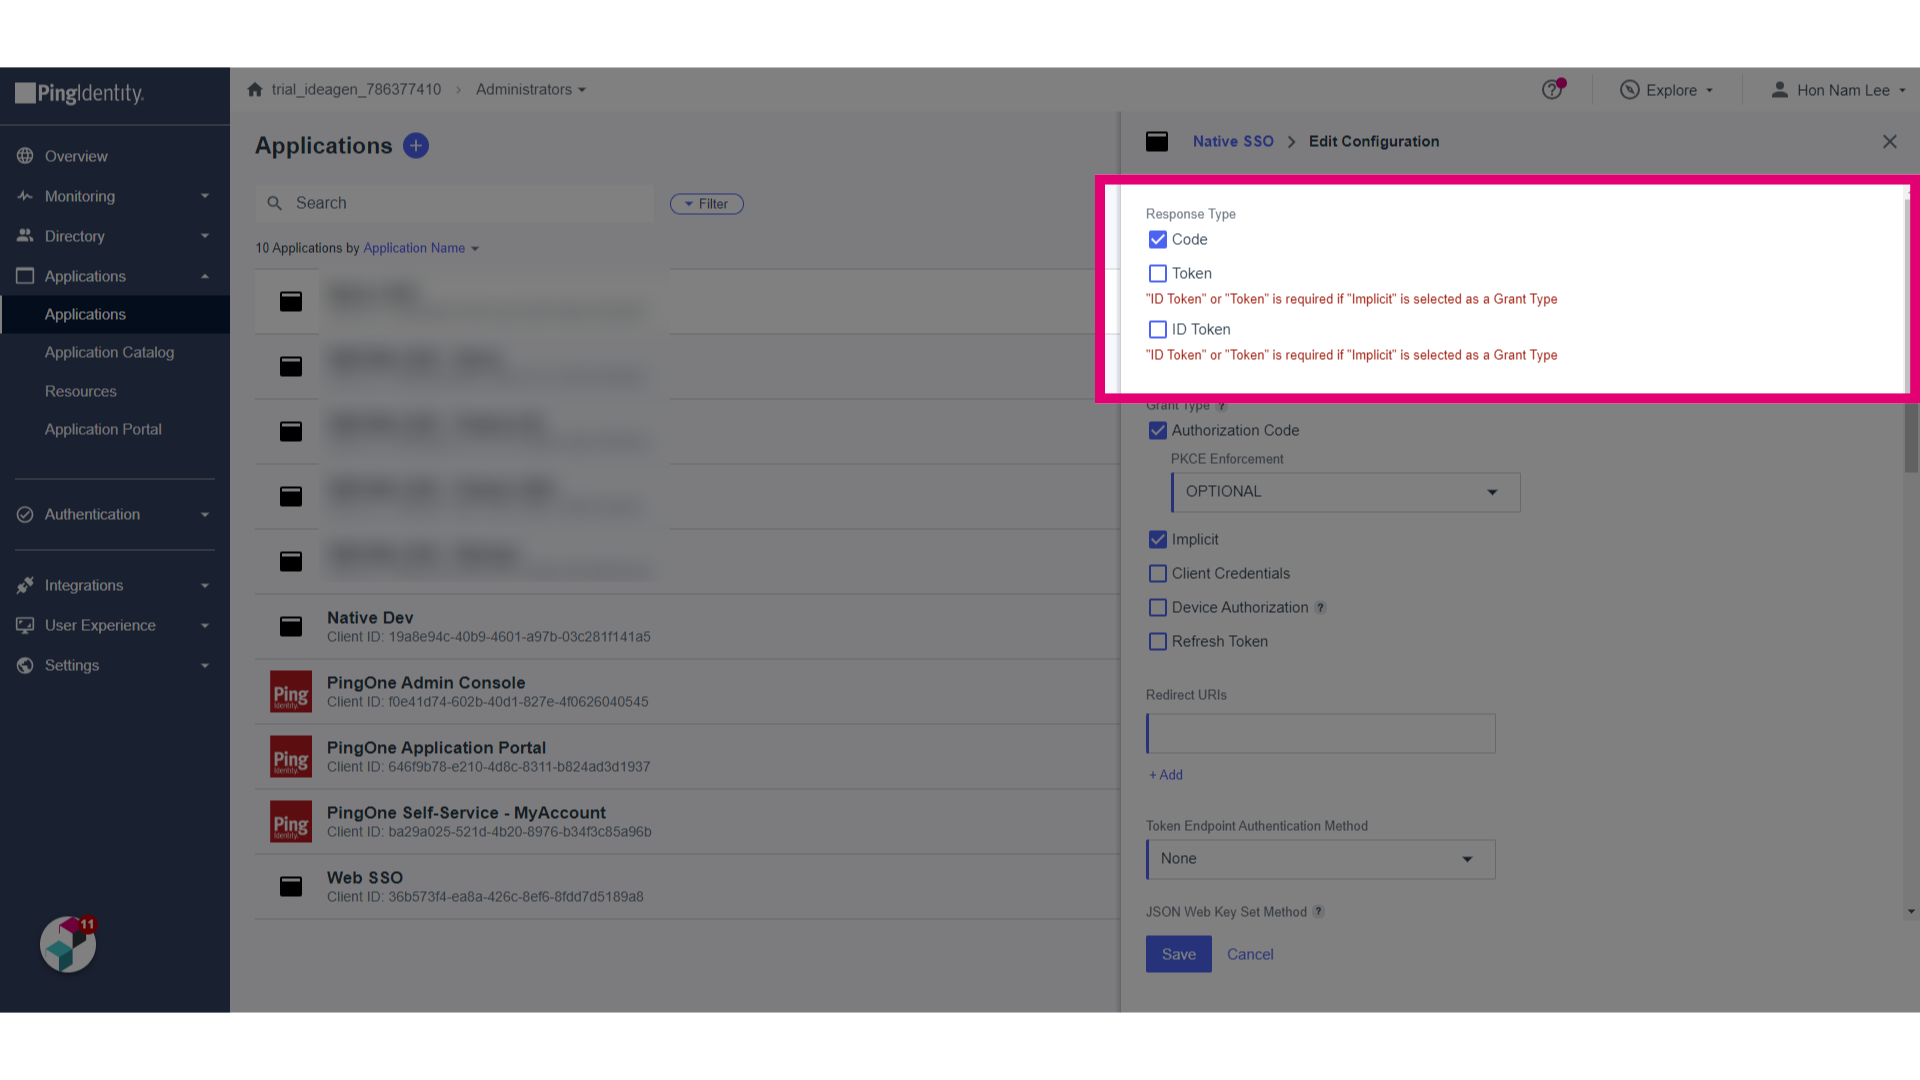Enable Client Credentials grant type
Image resolution: width=1920 pixels, height=1080 pixels.
(1158, 574)
